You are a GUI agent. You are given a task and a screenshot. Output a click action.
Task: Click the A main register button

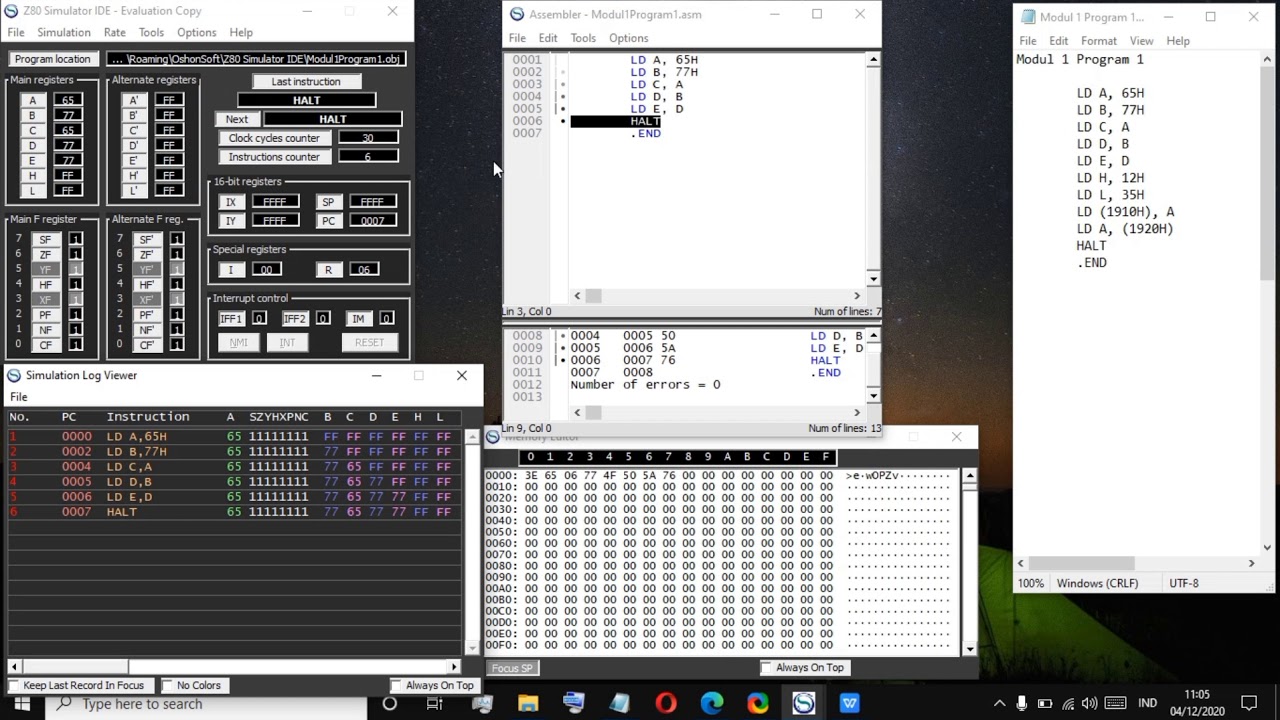(x=32, y=101)
